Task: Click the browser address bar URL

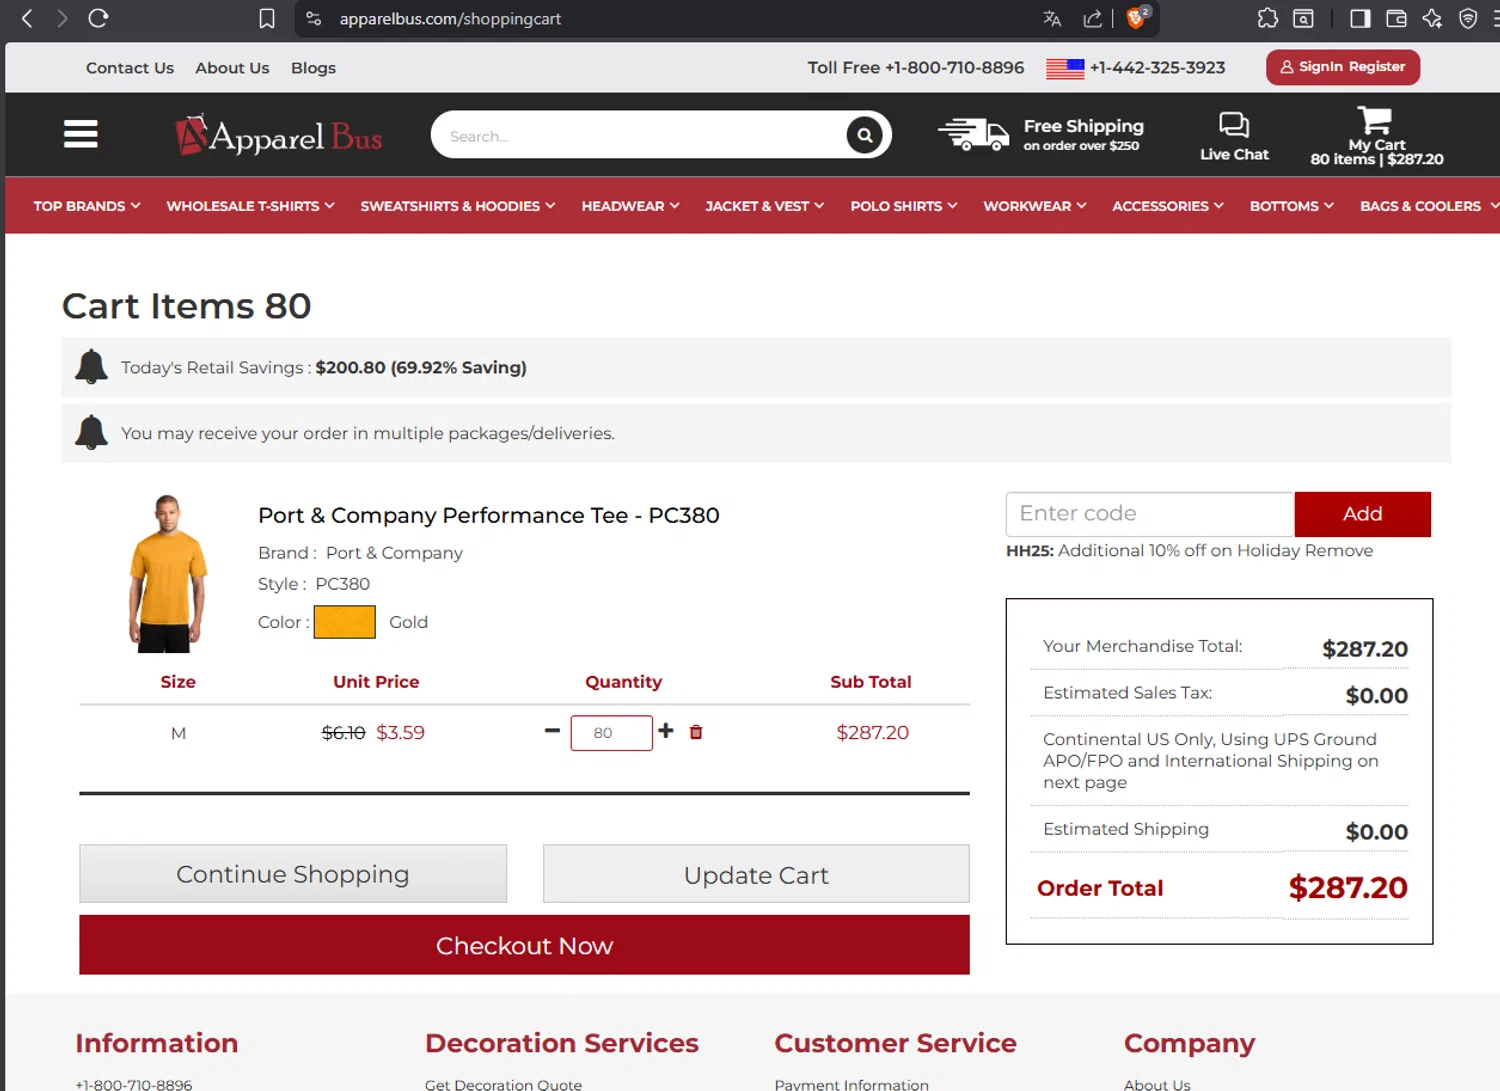Action: (x=450, y=19)
